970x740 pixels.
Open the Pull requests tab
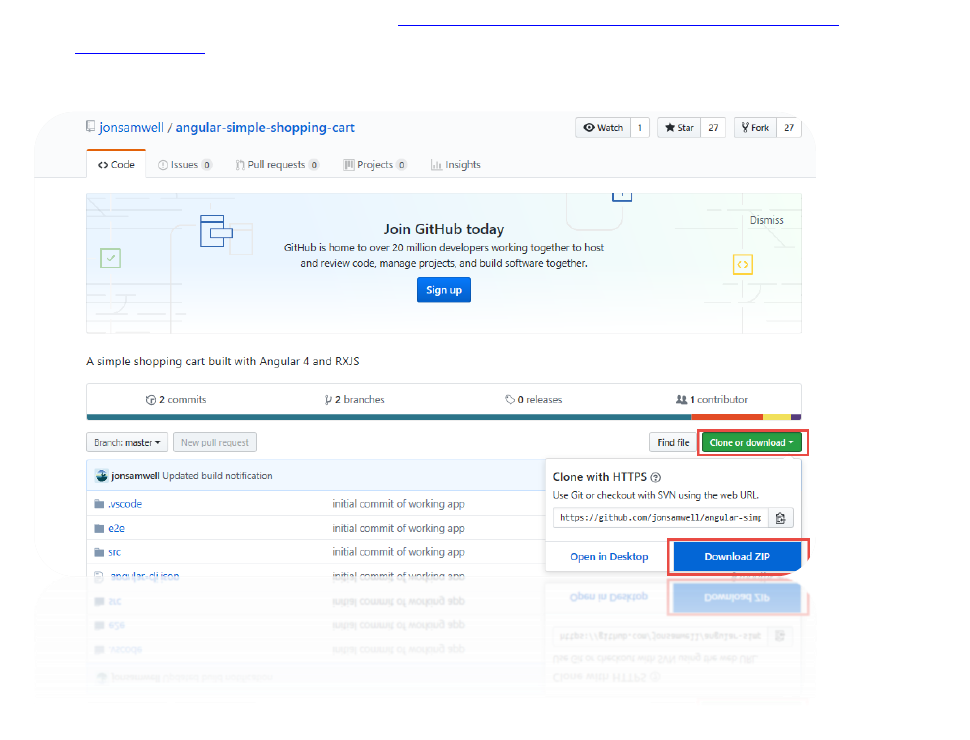pyautogui.click(x=277, y=165)
